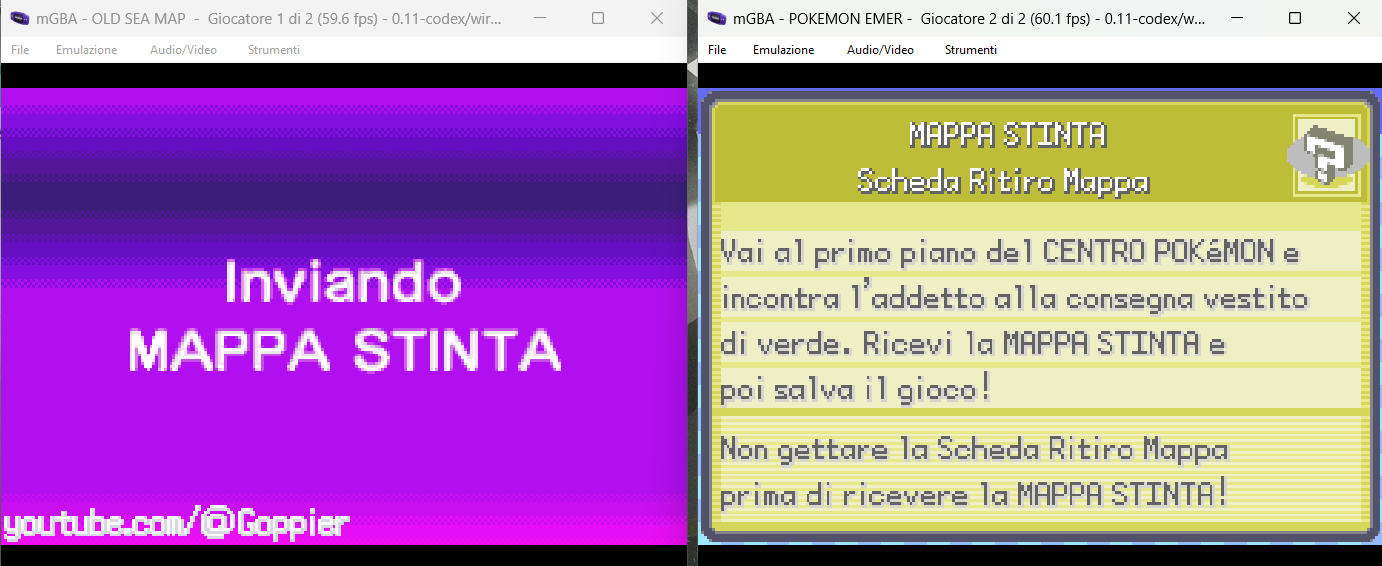Viewport: 1382px width, 566px height.
Task: Click the 'Scheda Ritiro Mappa' card subtitle
Action: 1003,181
